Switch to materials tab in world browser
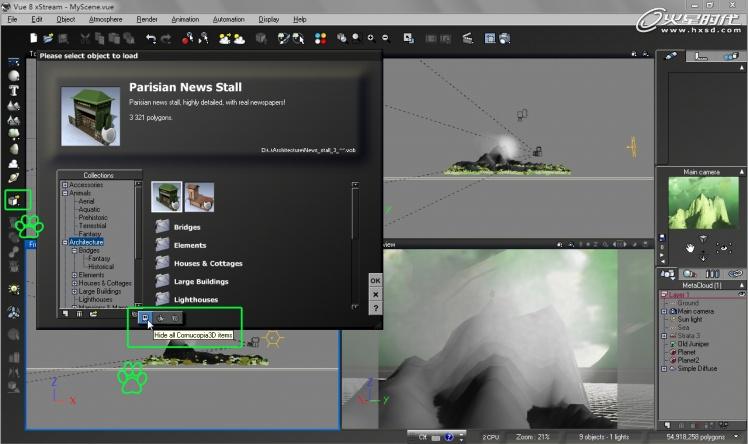Viewport: 748px width, 444px height. point(689,274)
